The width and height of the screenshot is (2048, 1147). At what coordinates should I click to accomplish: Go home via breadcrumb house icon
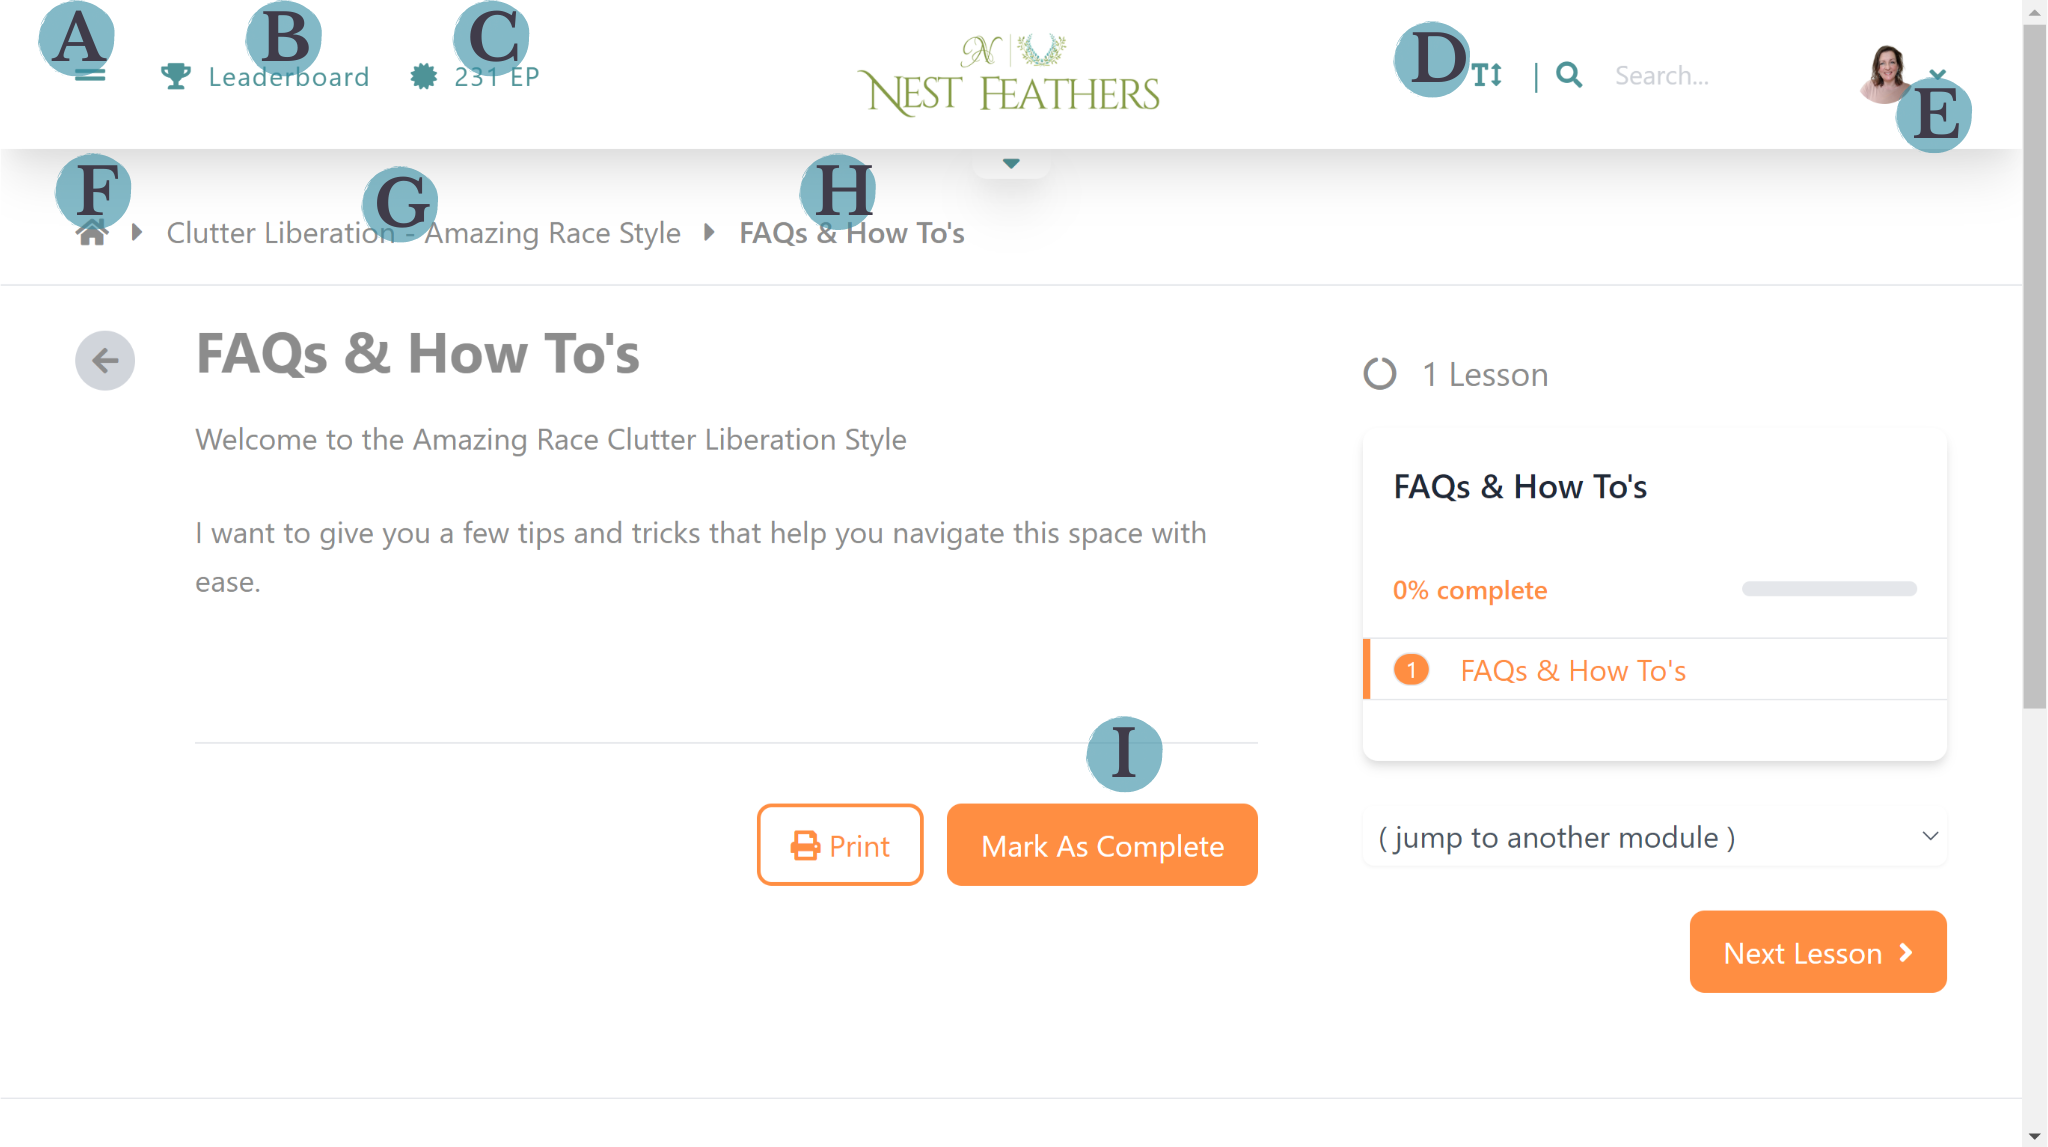coord(92,233)
